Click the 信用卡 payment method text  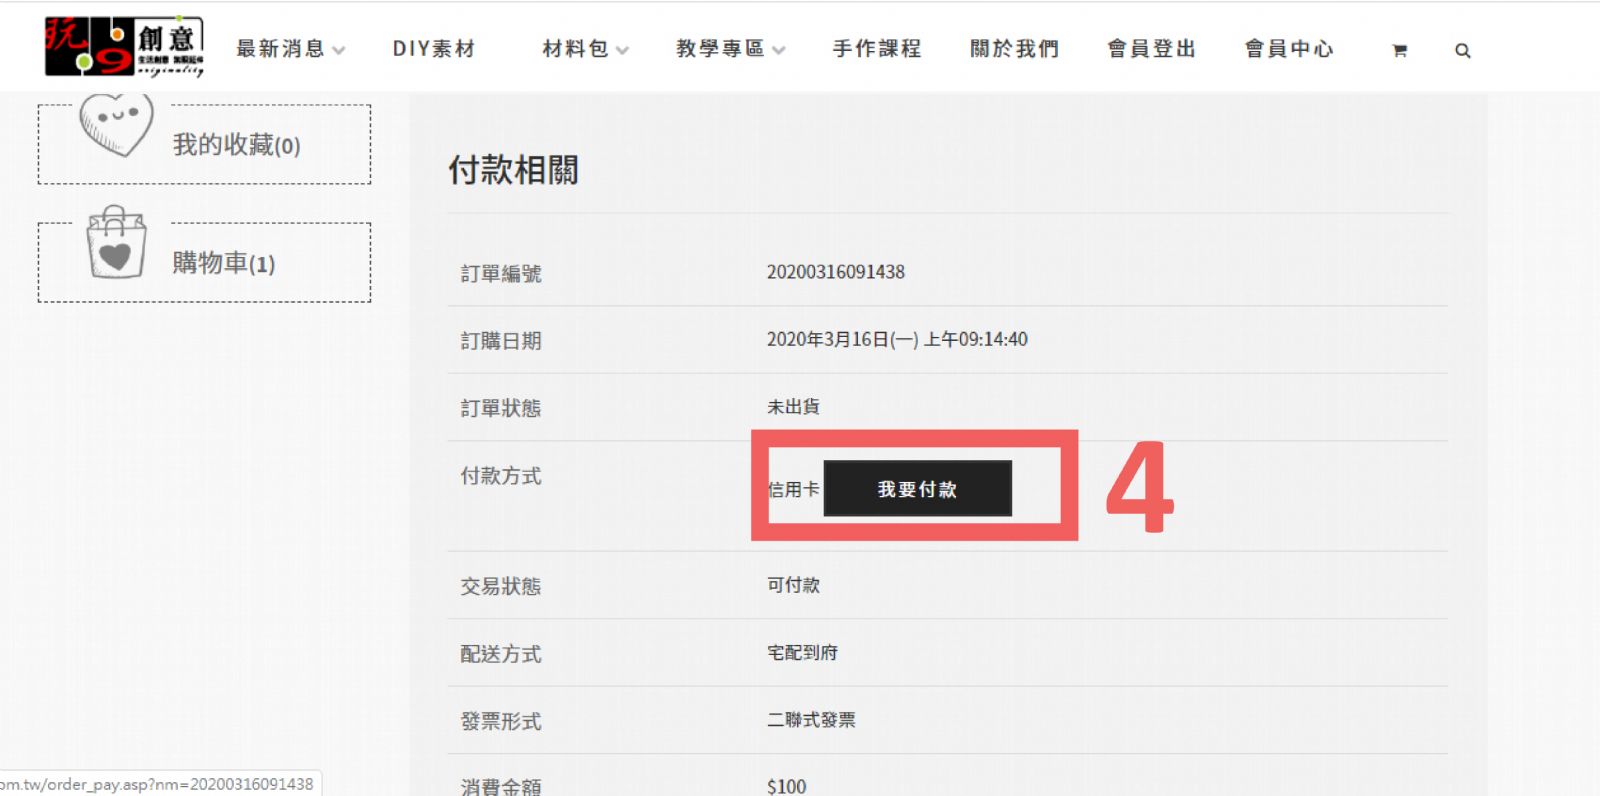(794, 489)
